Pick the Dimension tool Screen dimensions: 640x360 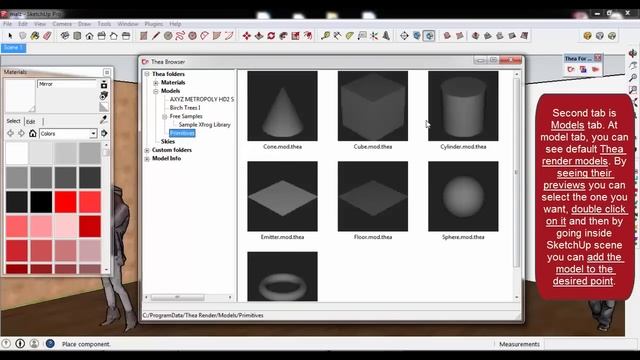338,36
